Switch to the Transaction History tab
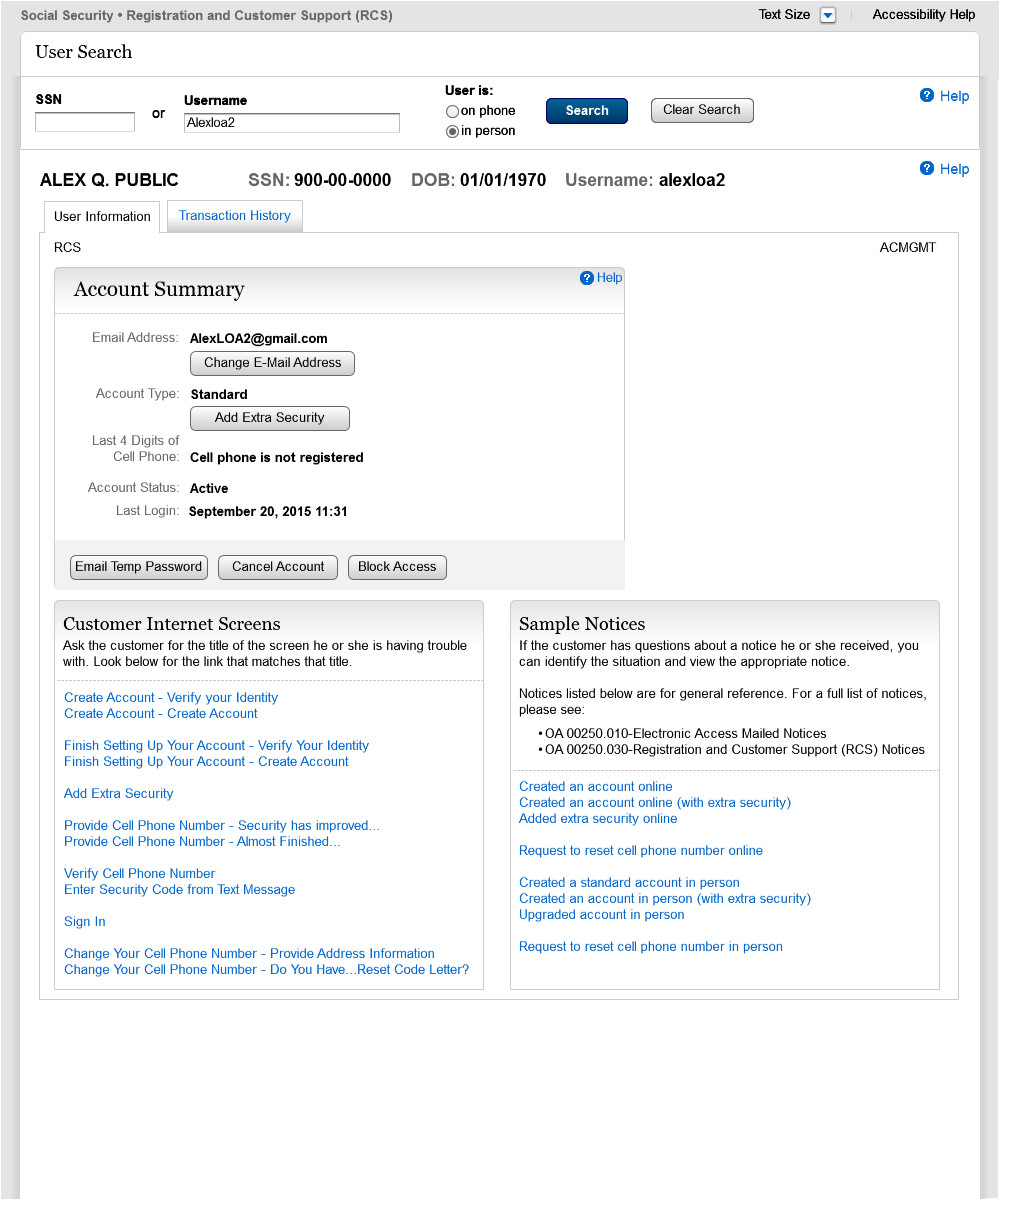1009x1209 pixels. 234,215
